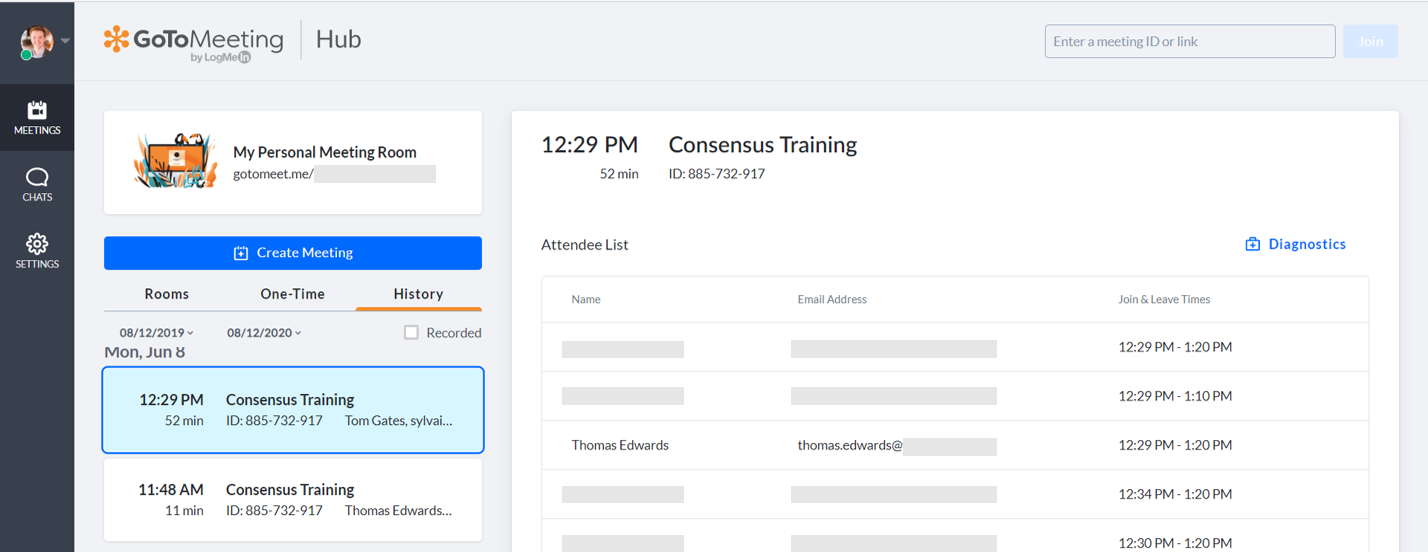Click Tom Gates attendee names in first session

coord(399,421)
